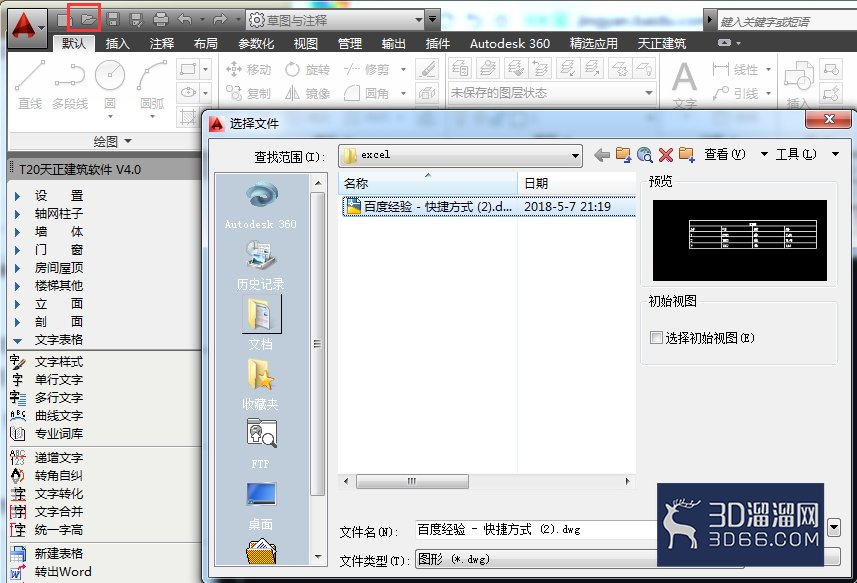Click the Print (plot) icon in quick access toolbar
Screen dimensions: 857x583
tap(161, 20)
